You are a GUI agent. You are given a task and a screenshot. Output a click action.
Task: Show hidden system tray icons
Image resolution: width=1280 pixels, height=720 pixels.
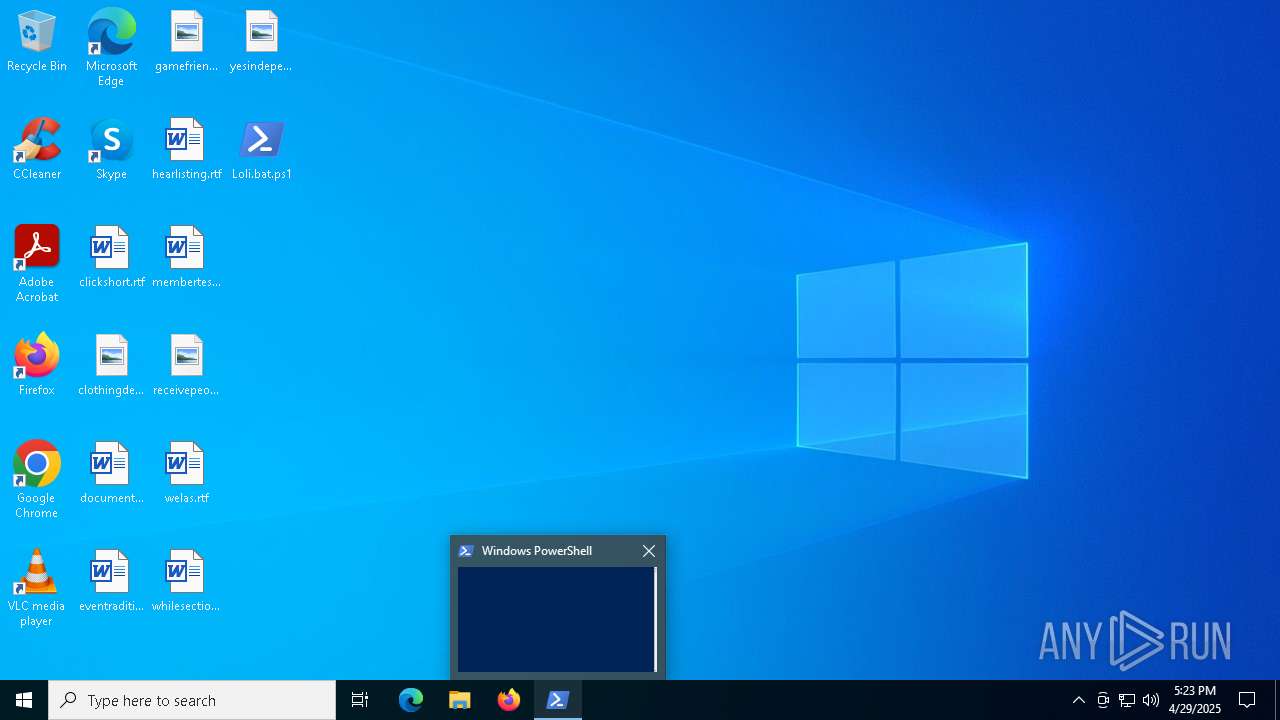tap(1078, 700)
